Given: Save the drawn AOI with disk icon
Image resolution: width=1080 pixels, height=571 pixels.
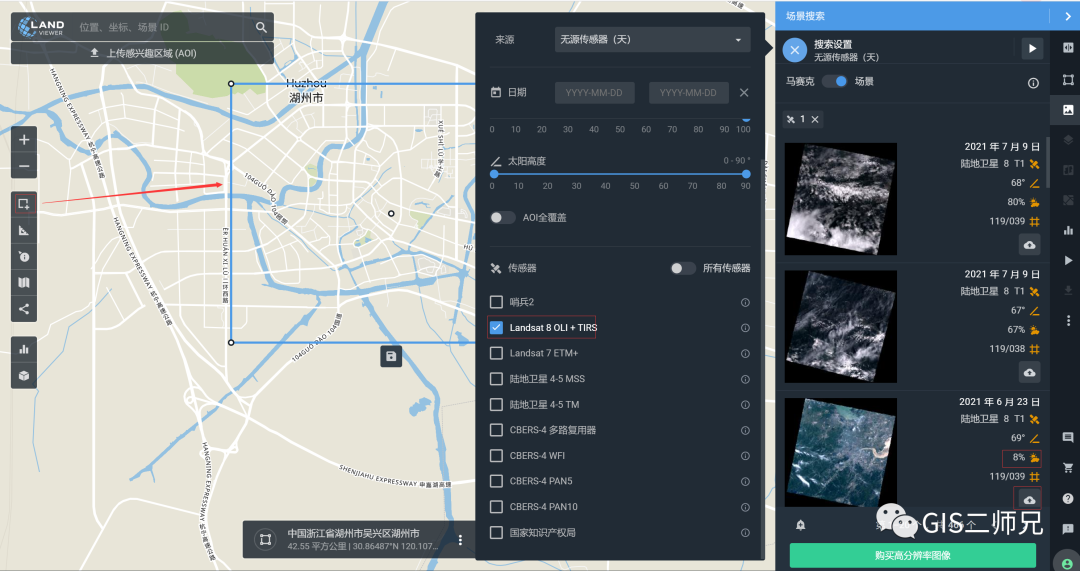Looking at the screenshot, I should pyautogui.click(x=391, y=356).
